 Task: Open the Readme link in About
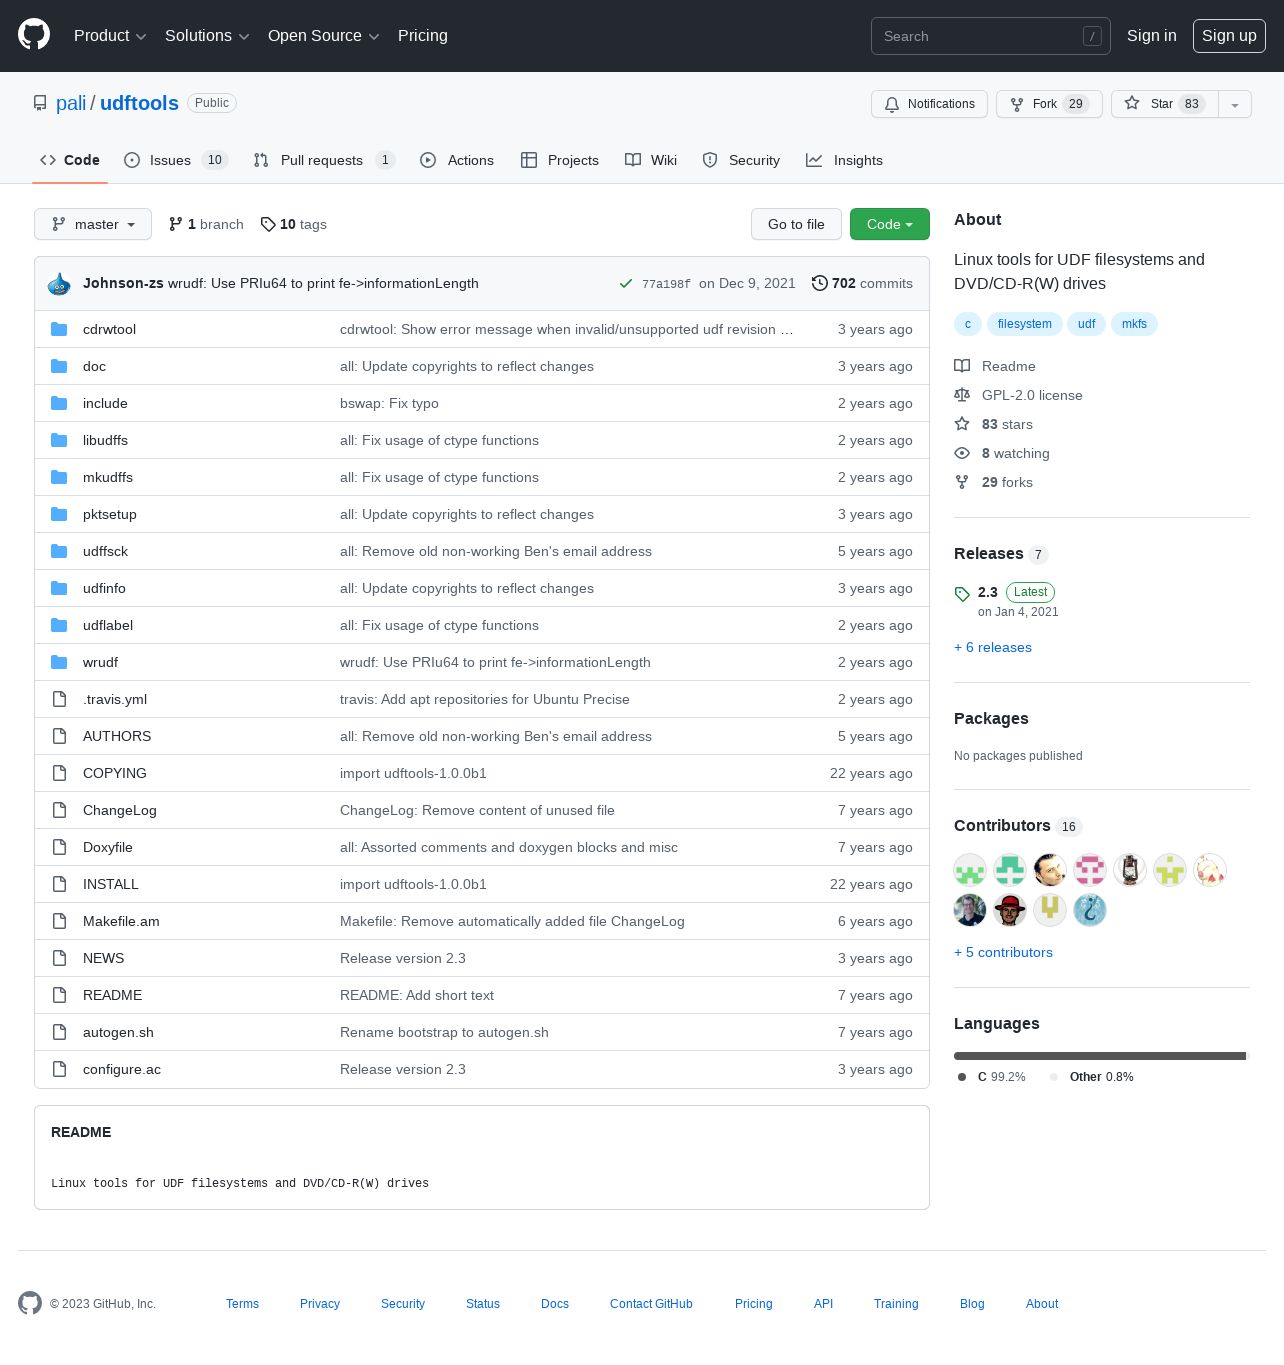tap(995, 366)
